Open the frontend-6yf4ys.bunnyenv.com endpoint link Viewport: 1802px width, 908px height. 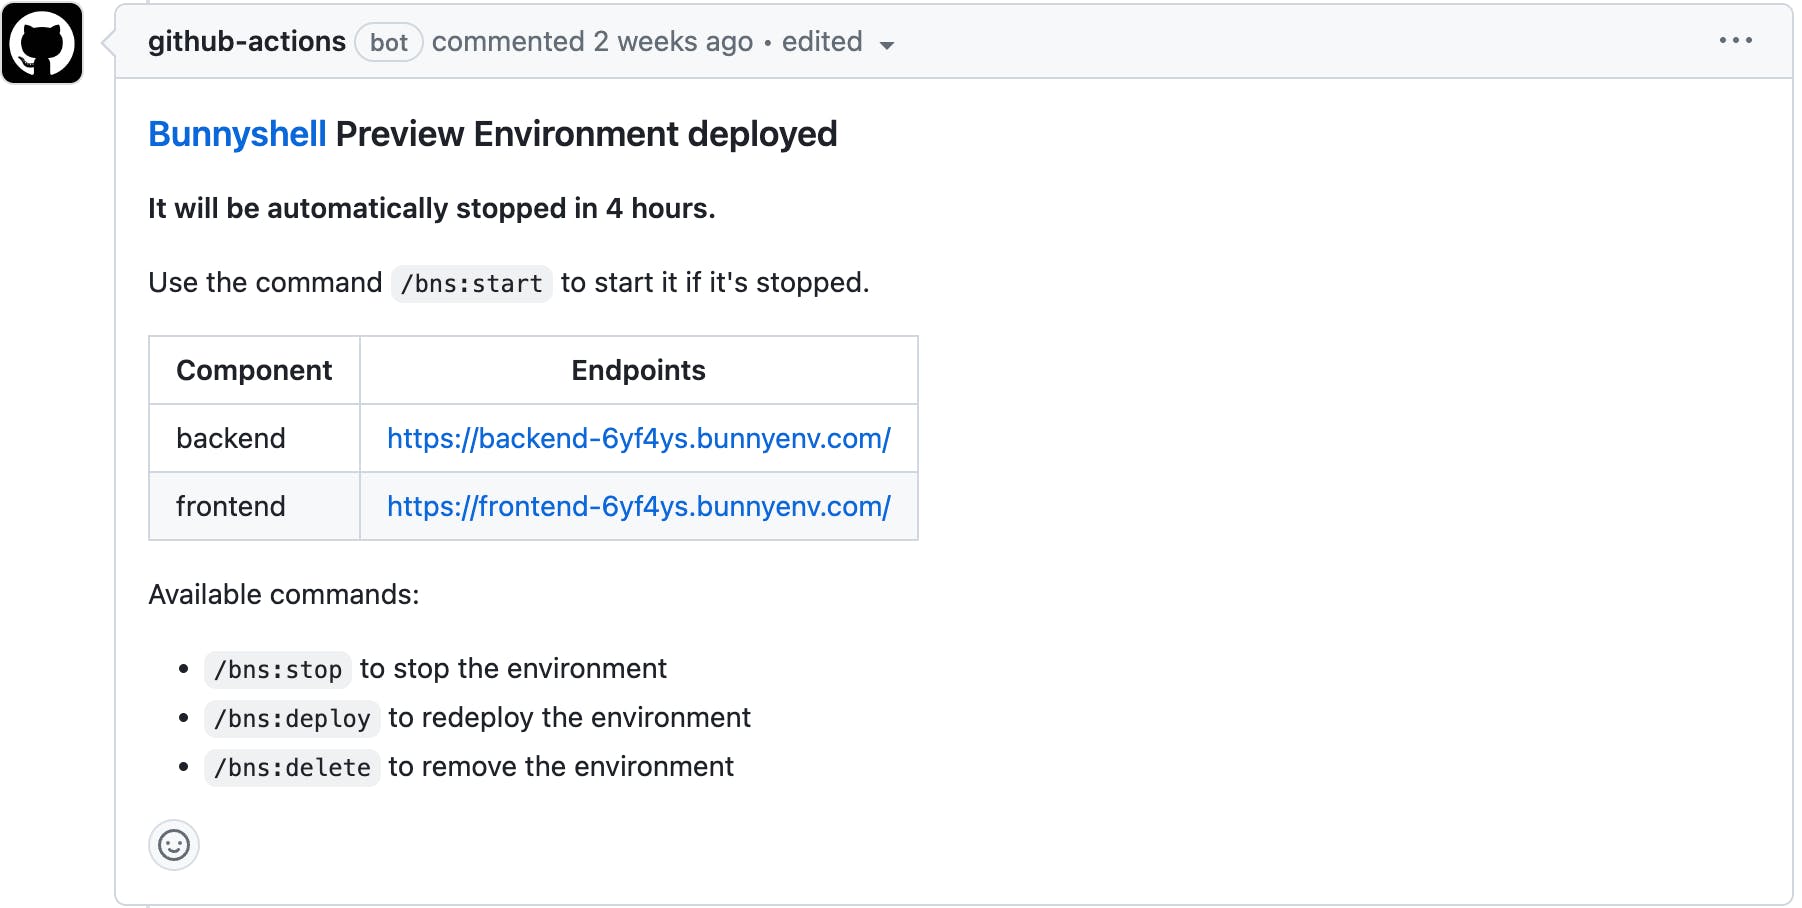[639, 506]
